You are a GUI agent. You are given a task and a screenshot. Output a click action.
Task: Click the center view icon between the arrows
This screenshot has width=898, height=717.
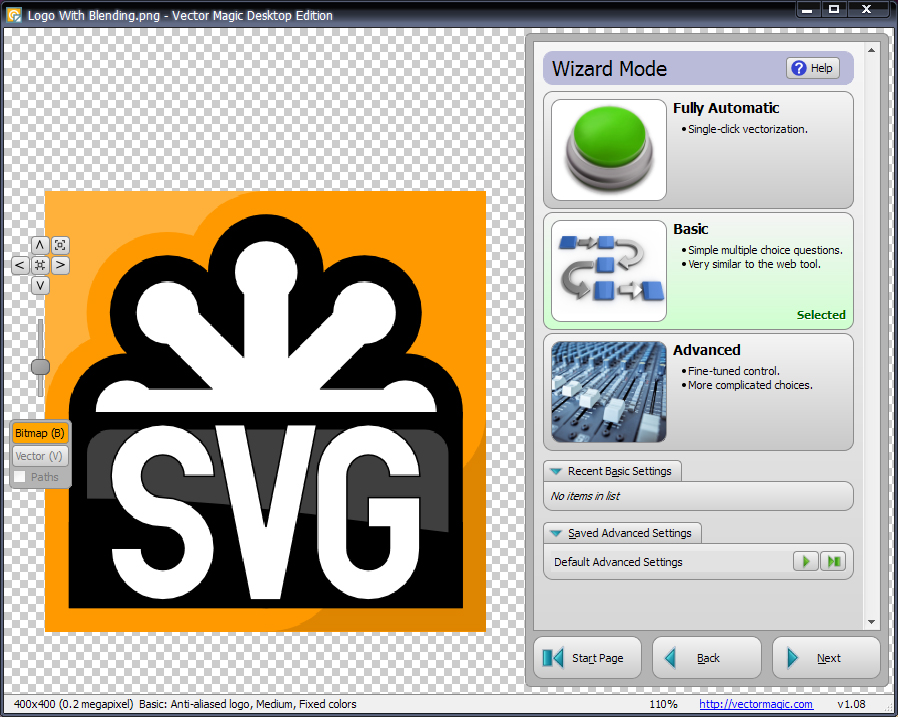pos(40,265)
